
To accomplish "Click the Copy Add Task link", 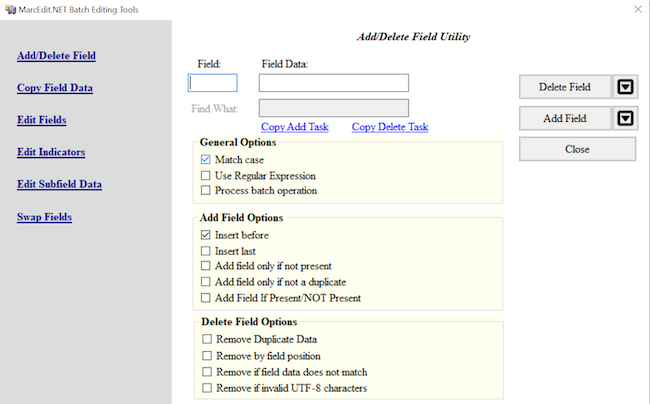I will pyautogui.click(x=295, y=127).
